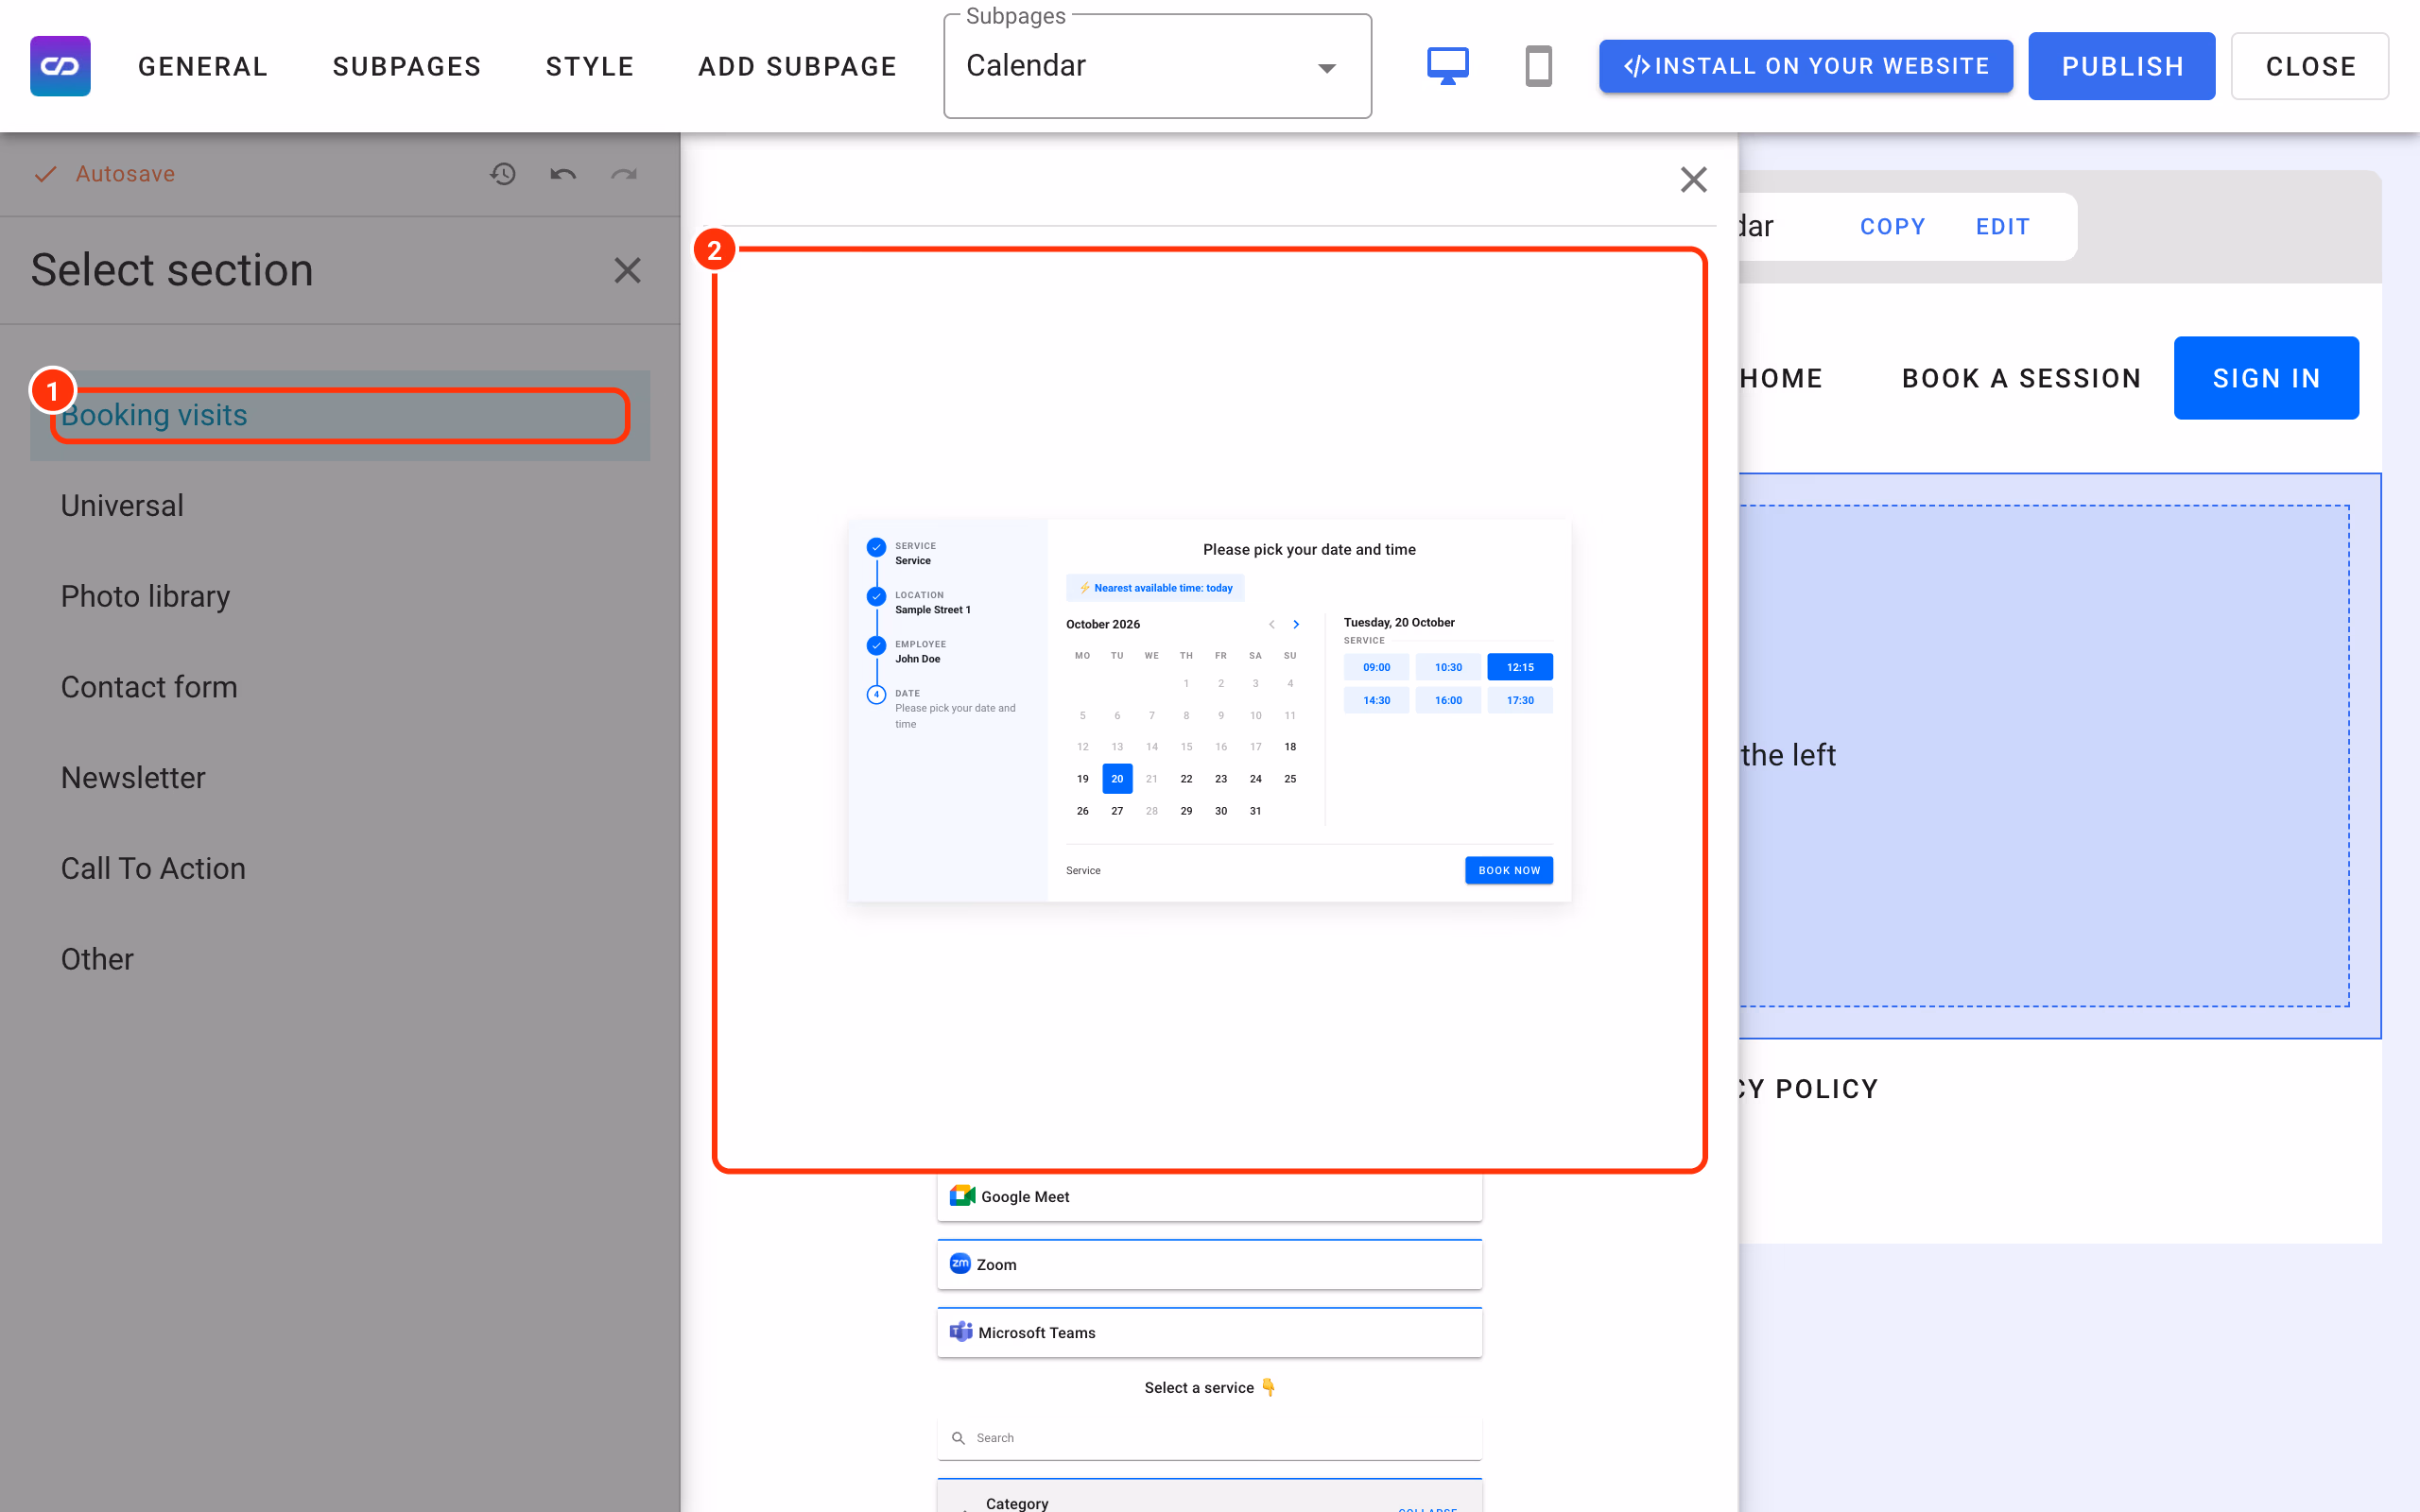Select the Zoom option

pyautogui.click(x=1209, y=1264)
